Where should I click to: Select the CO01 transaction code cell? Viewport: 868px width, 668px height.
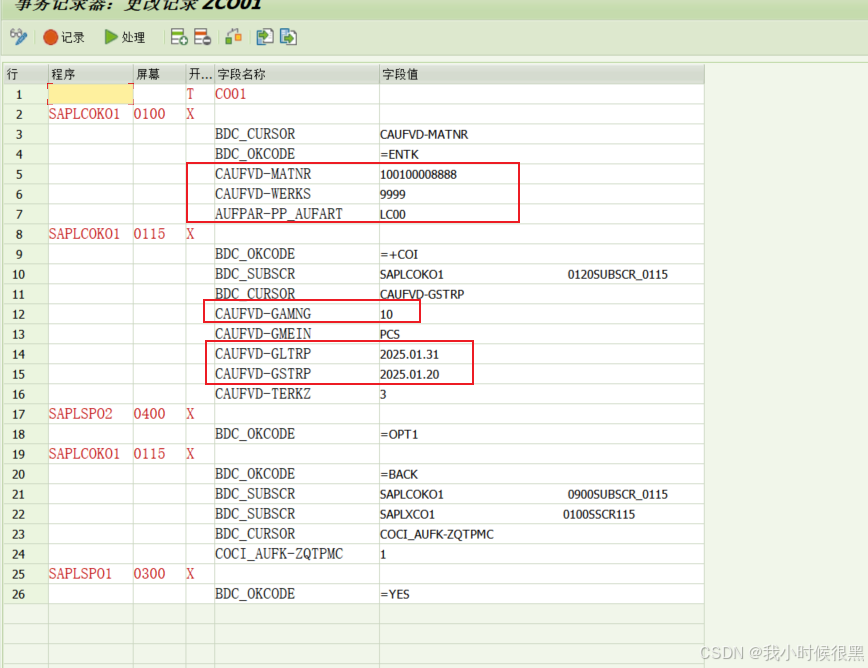[x=230, y=94]
